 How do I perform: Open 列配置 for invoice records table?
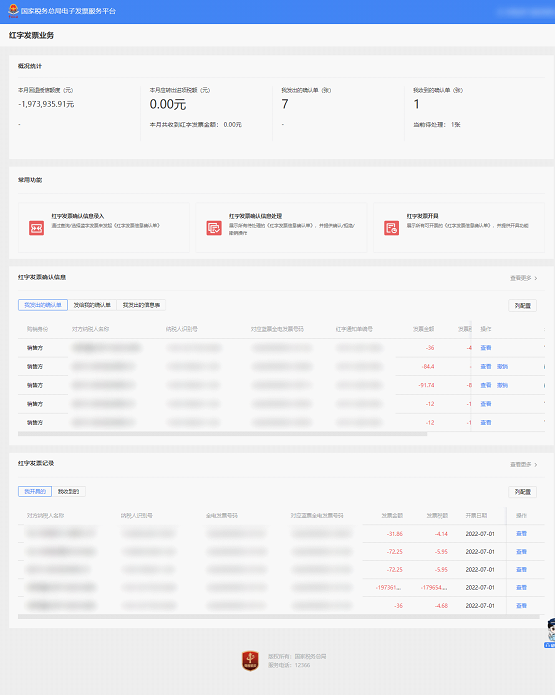point(523,492)
